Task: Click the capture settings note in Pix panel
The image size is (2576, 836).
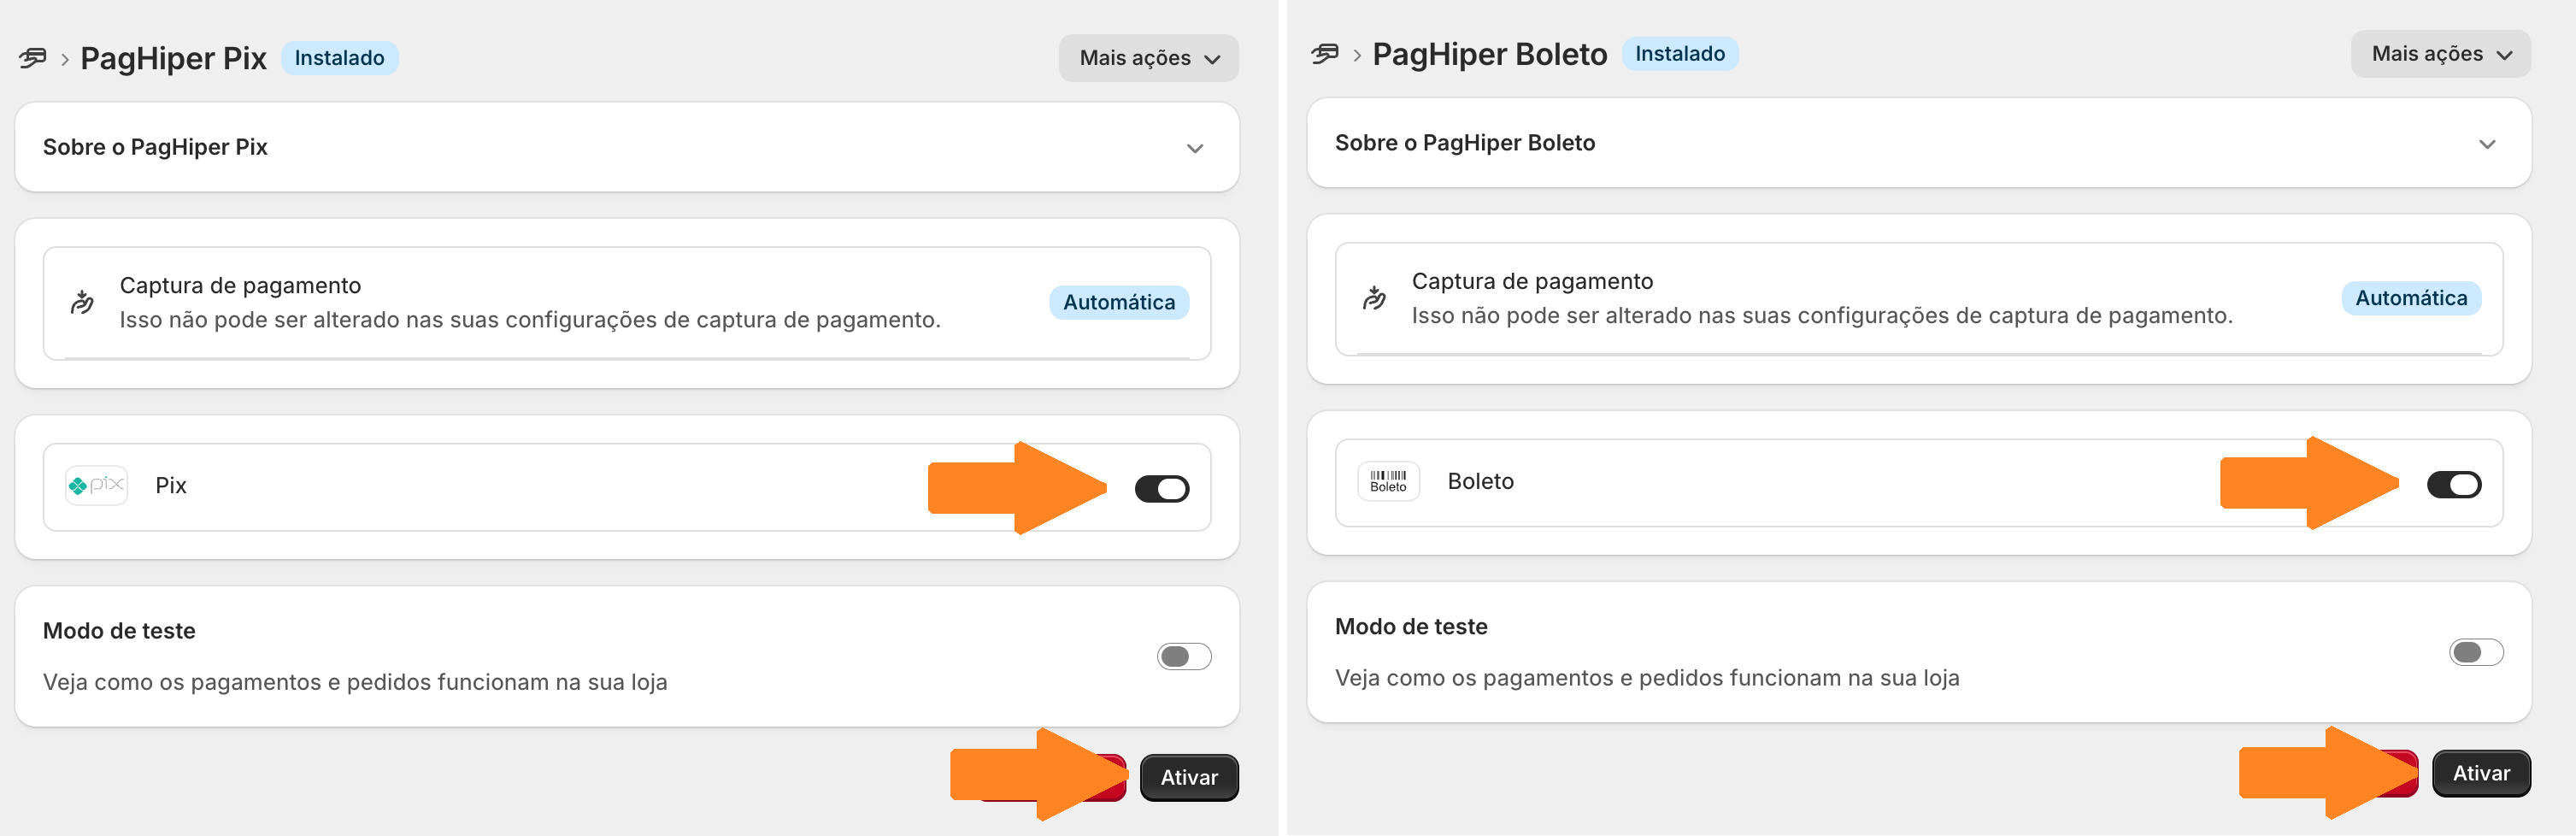Action: click(530, 320)
